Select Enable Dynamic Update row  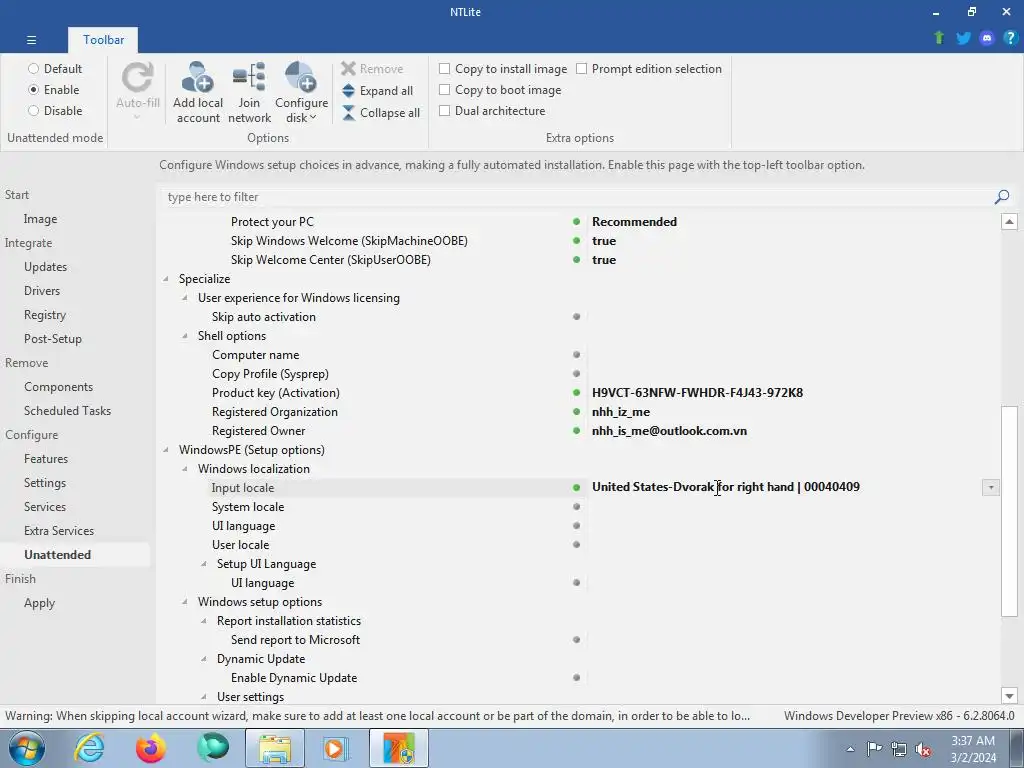[294, 678]
